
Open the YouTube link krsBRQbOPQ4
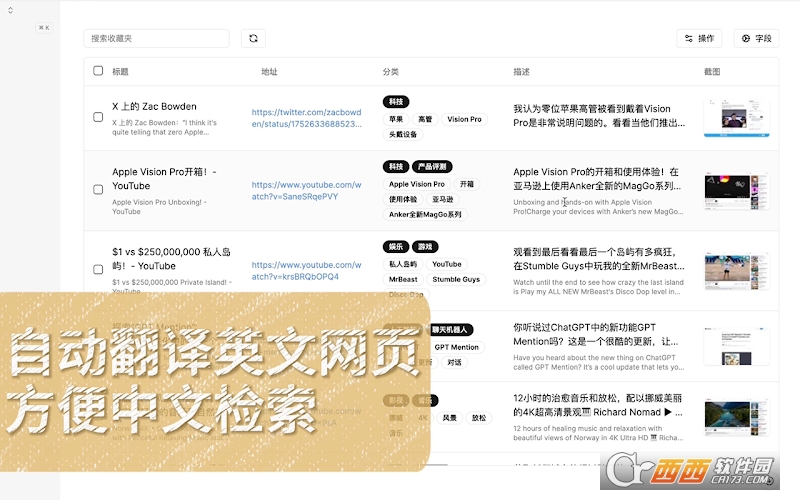[307, 270]
